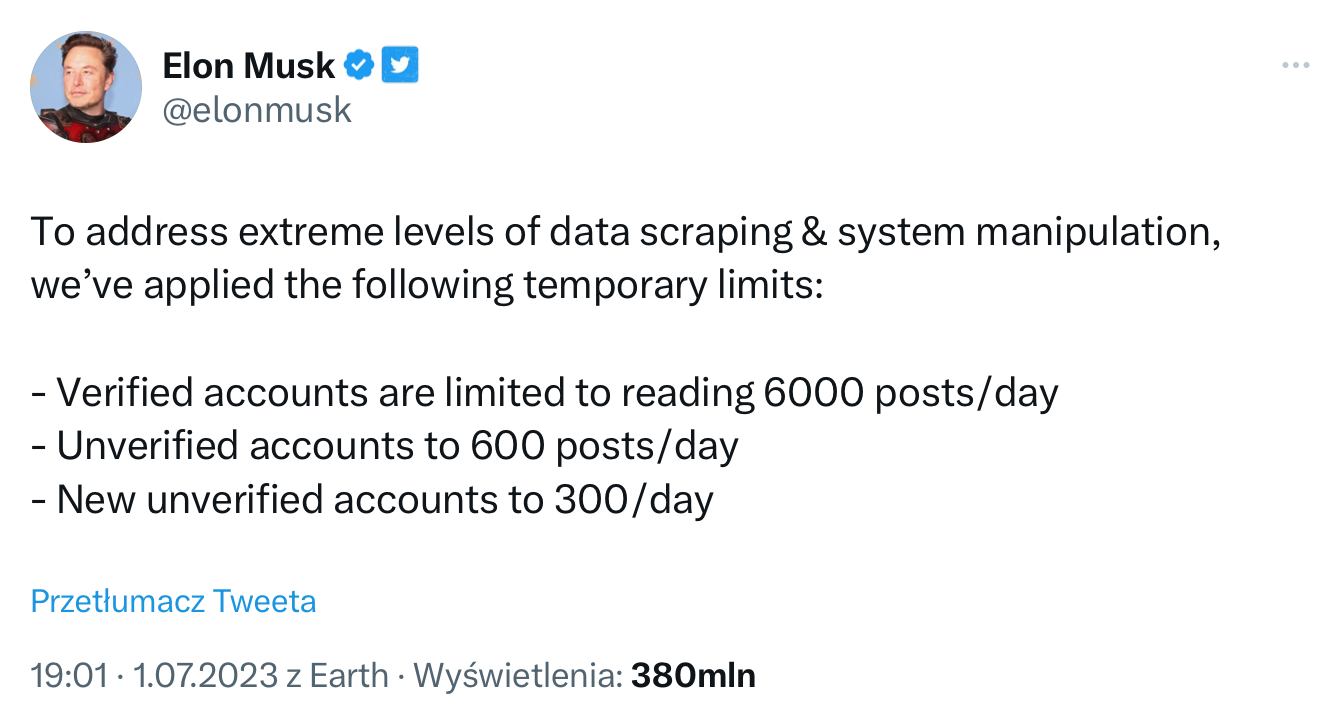Image resolution: width=1342 pixels, height=723 pixels.
Task: Open the three-dot more options menu
Action: click(1295, 66)
